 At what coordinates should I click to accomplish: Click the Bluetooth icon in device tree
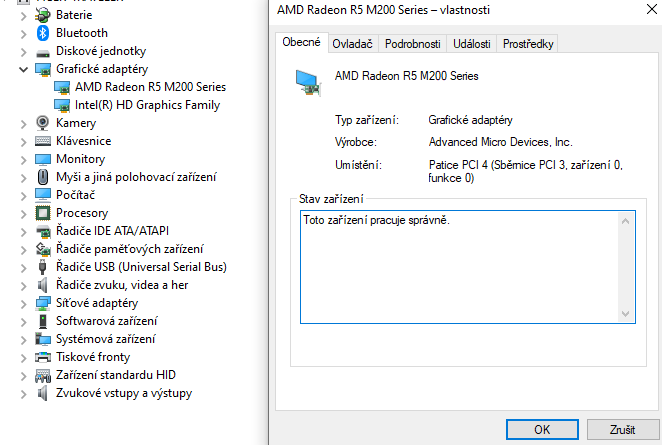(x=43, y=33)
